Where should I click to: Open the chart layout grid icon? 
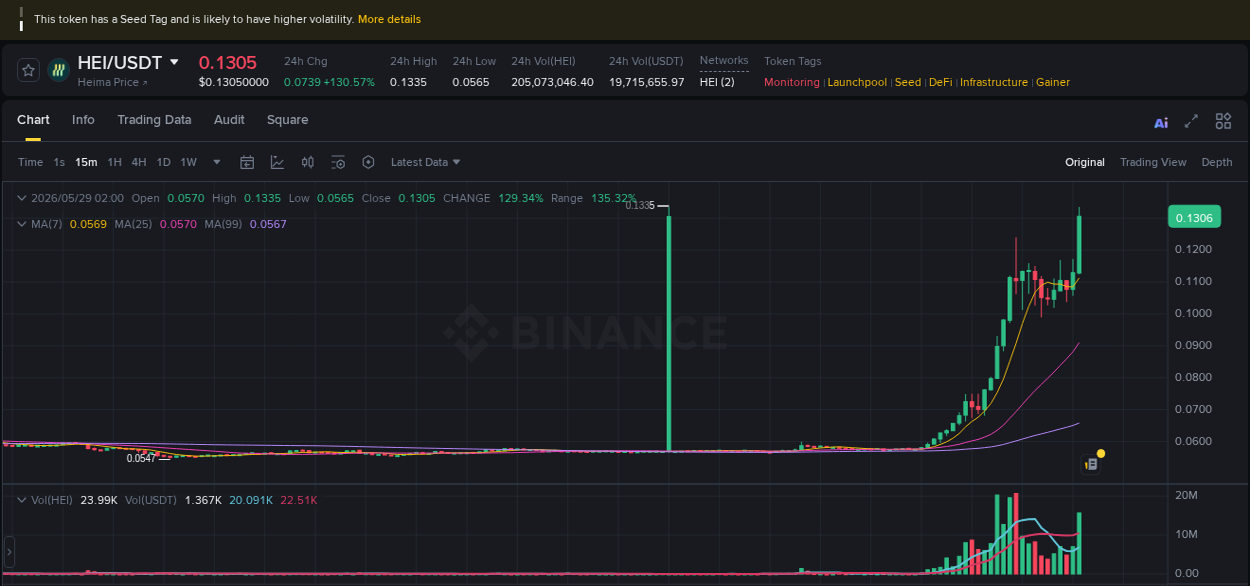(x=1223, y=121)
